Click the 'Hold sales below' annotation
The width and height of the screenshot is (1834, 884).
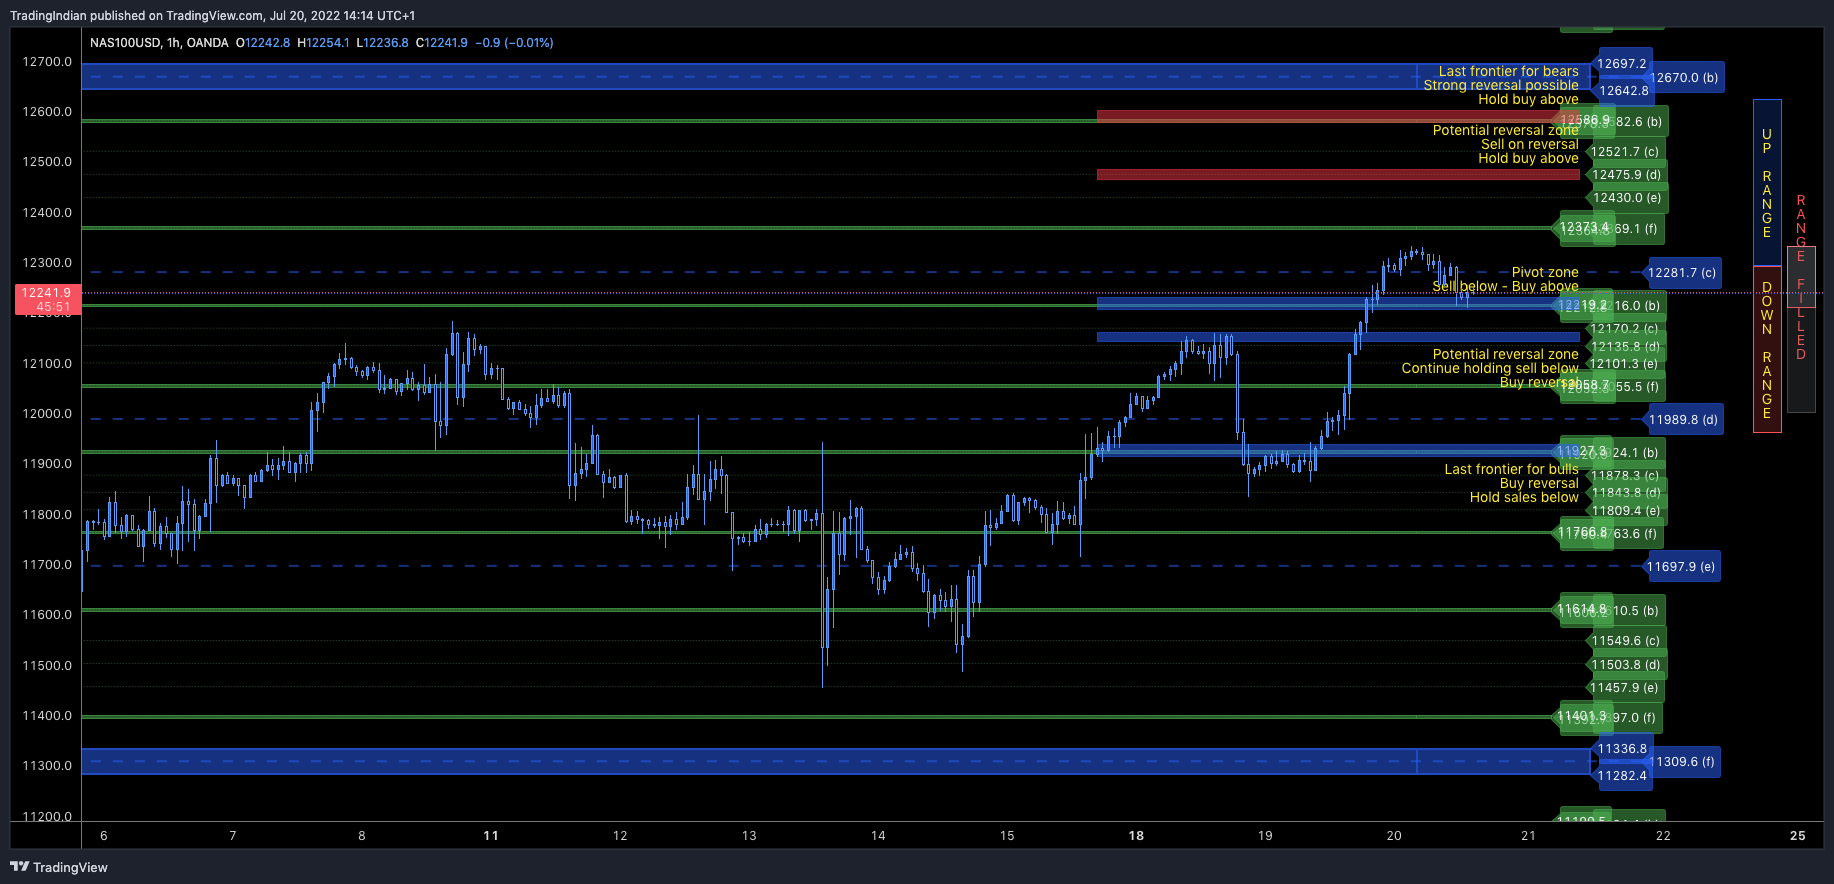click(1524, 497)
